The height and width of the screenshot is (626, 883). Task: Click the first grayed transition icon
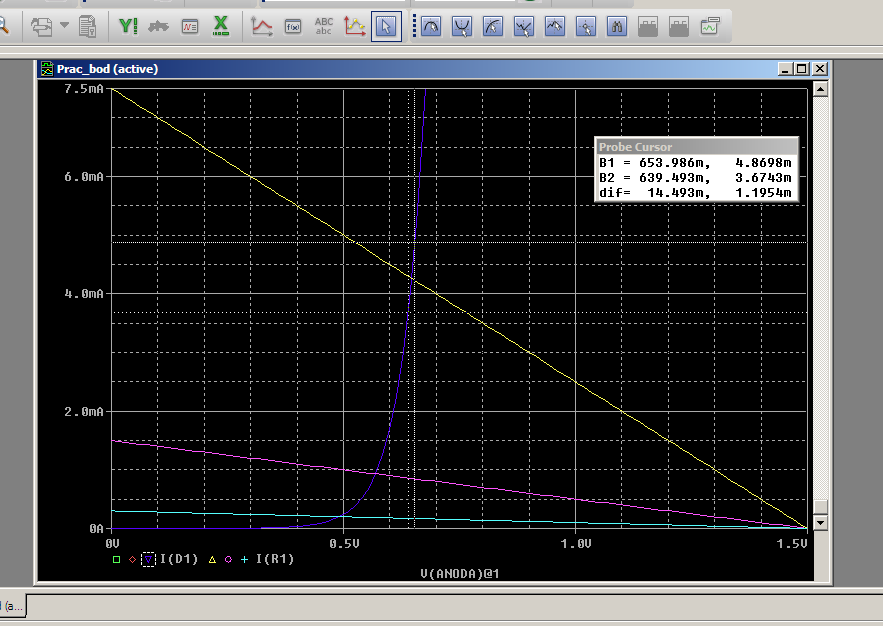click(648, 26)
